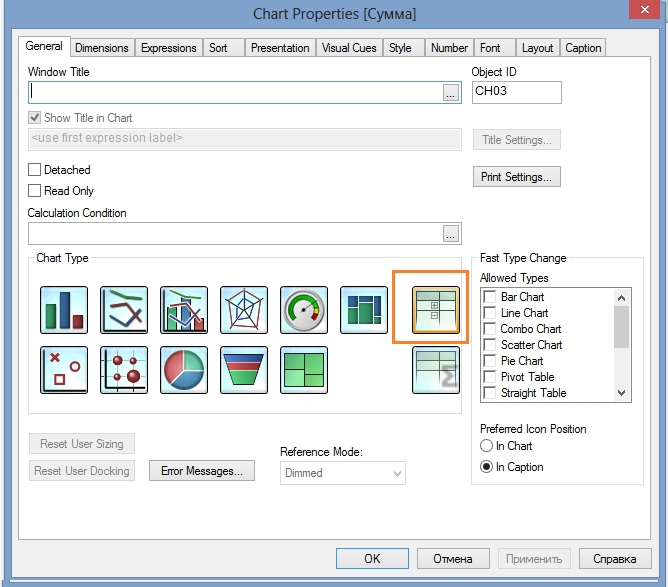This screenshot has height=587, width=668.
Task: Confirm with the OK button
Action: 372,558
